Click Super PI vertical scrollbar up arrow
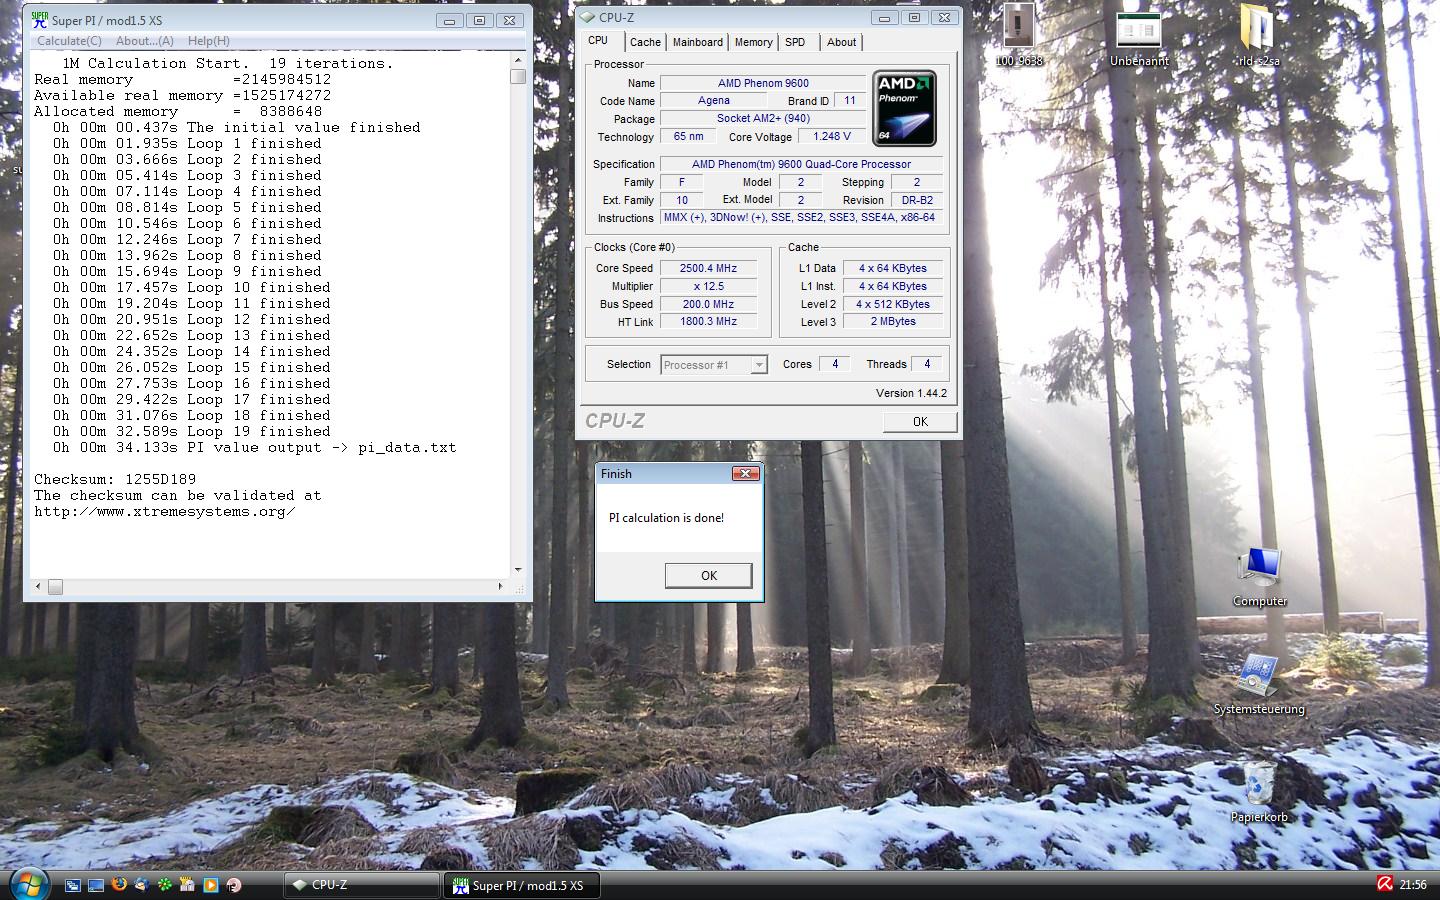The width and height of the screenshot is (1440, 900). pos(518,60)
